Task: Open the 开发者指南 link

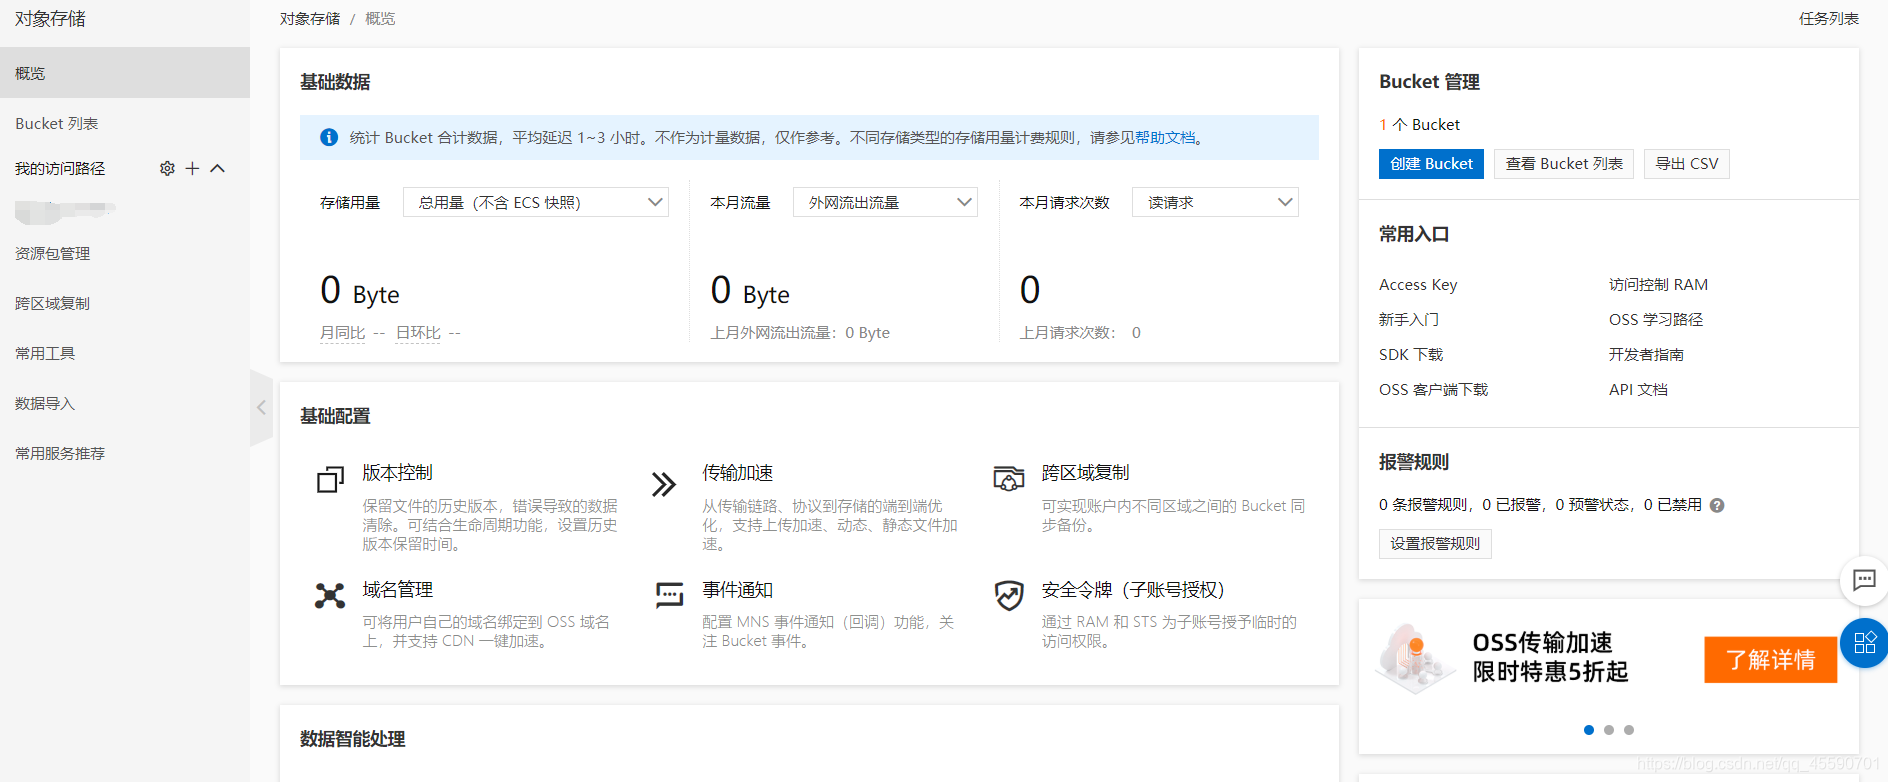Action: point(1646,355)
